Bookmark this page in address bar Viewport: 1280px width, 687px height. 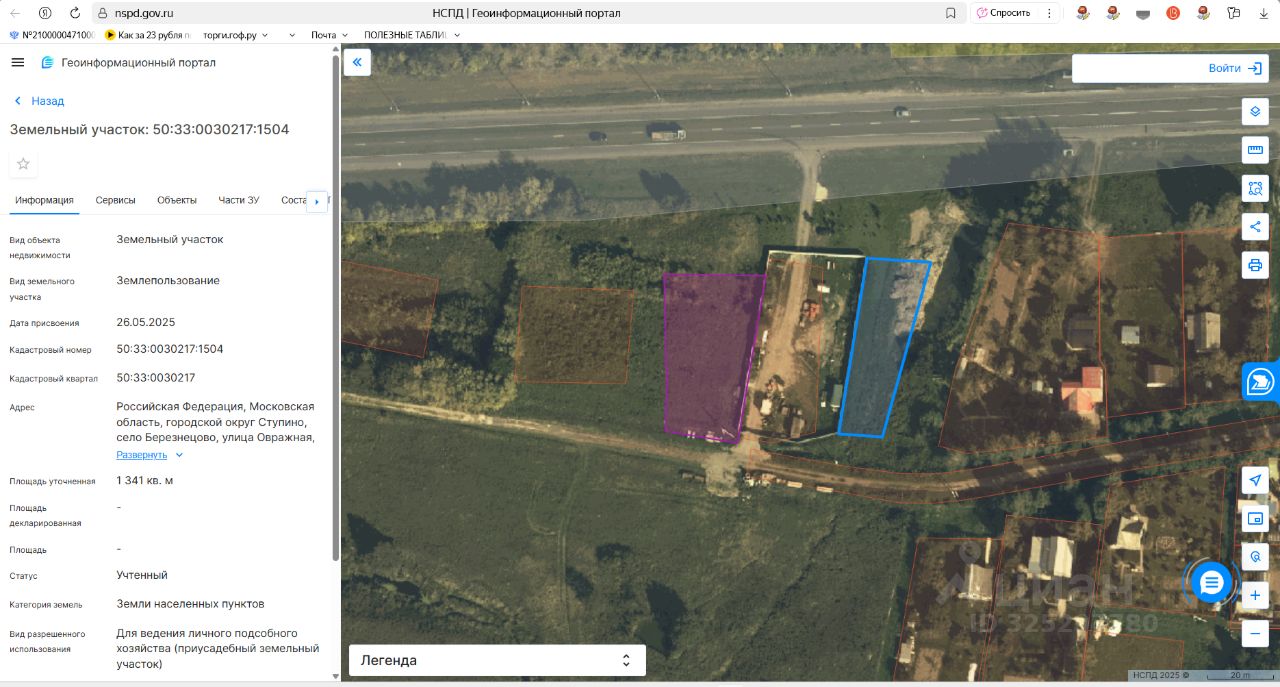(x=950, y=13)
